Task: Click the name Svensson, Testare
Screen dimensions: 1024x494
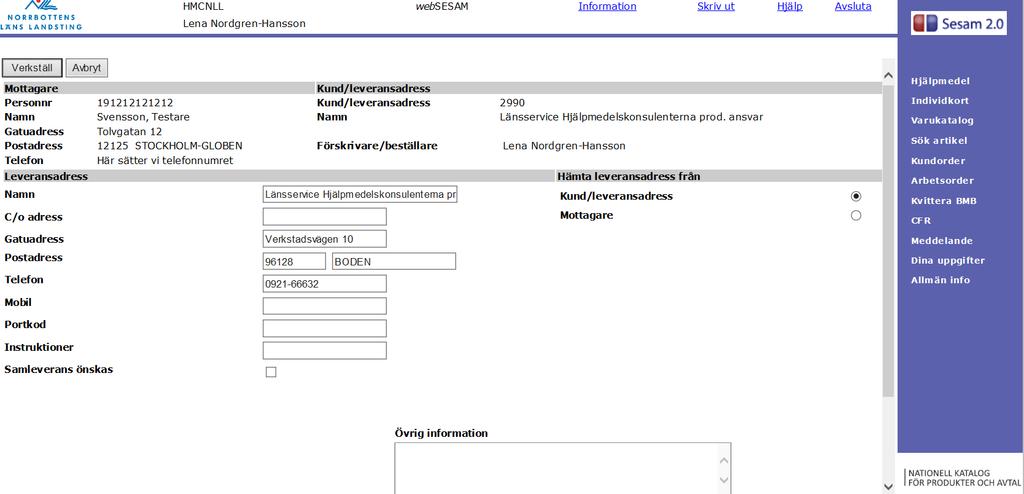Action: point(143,117)
